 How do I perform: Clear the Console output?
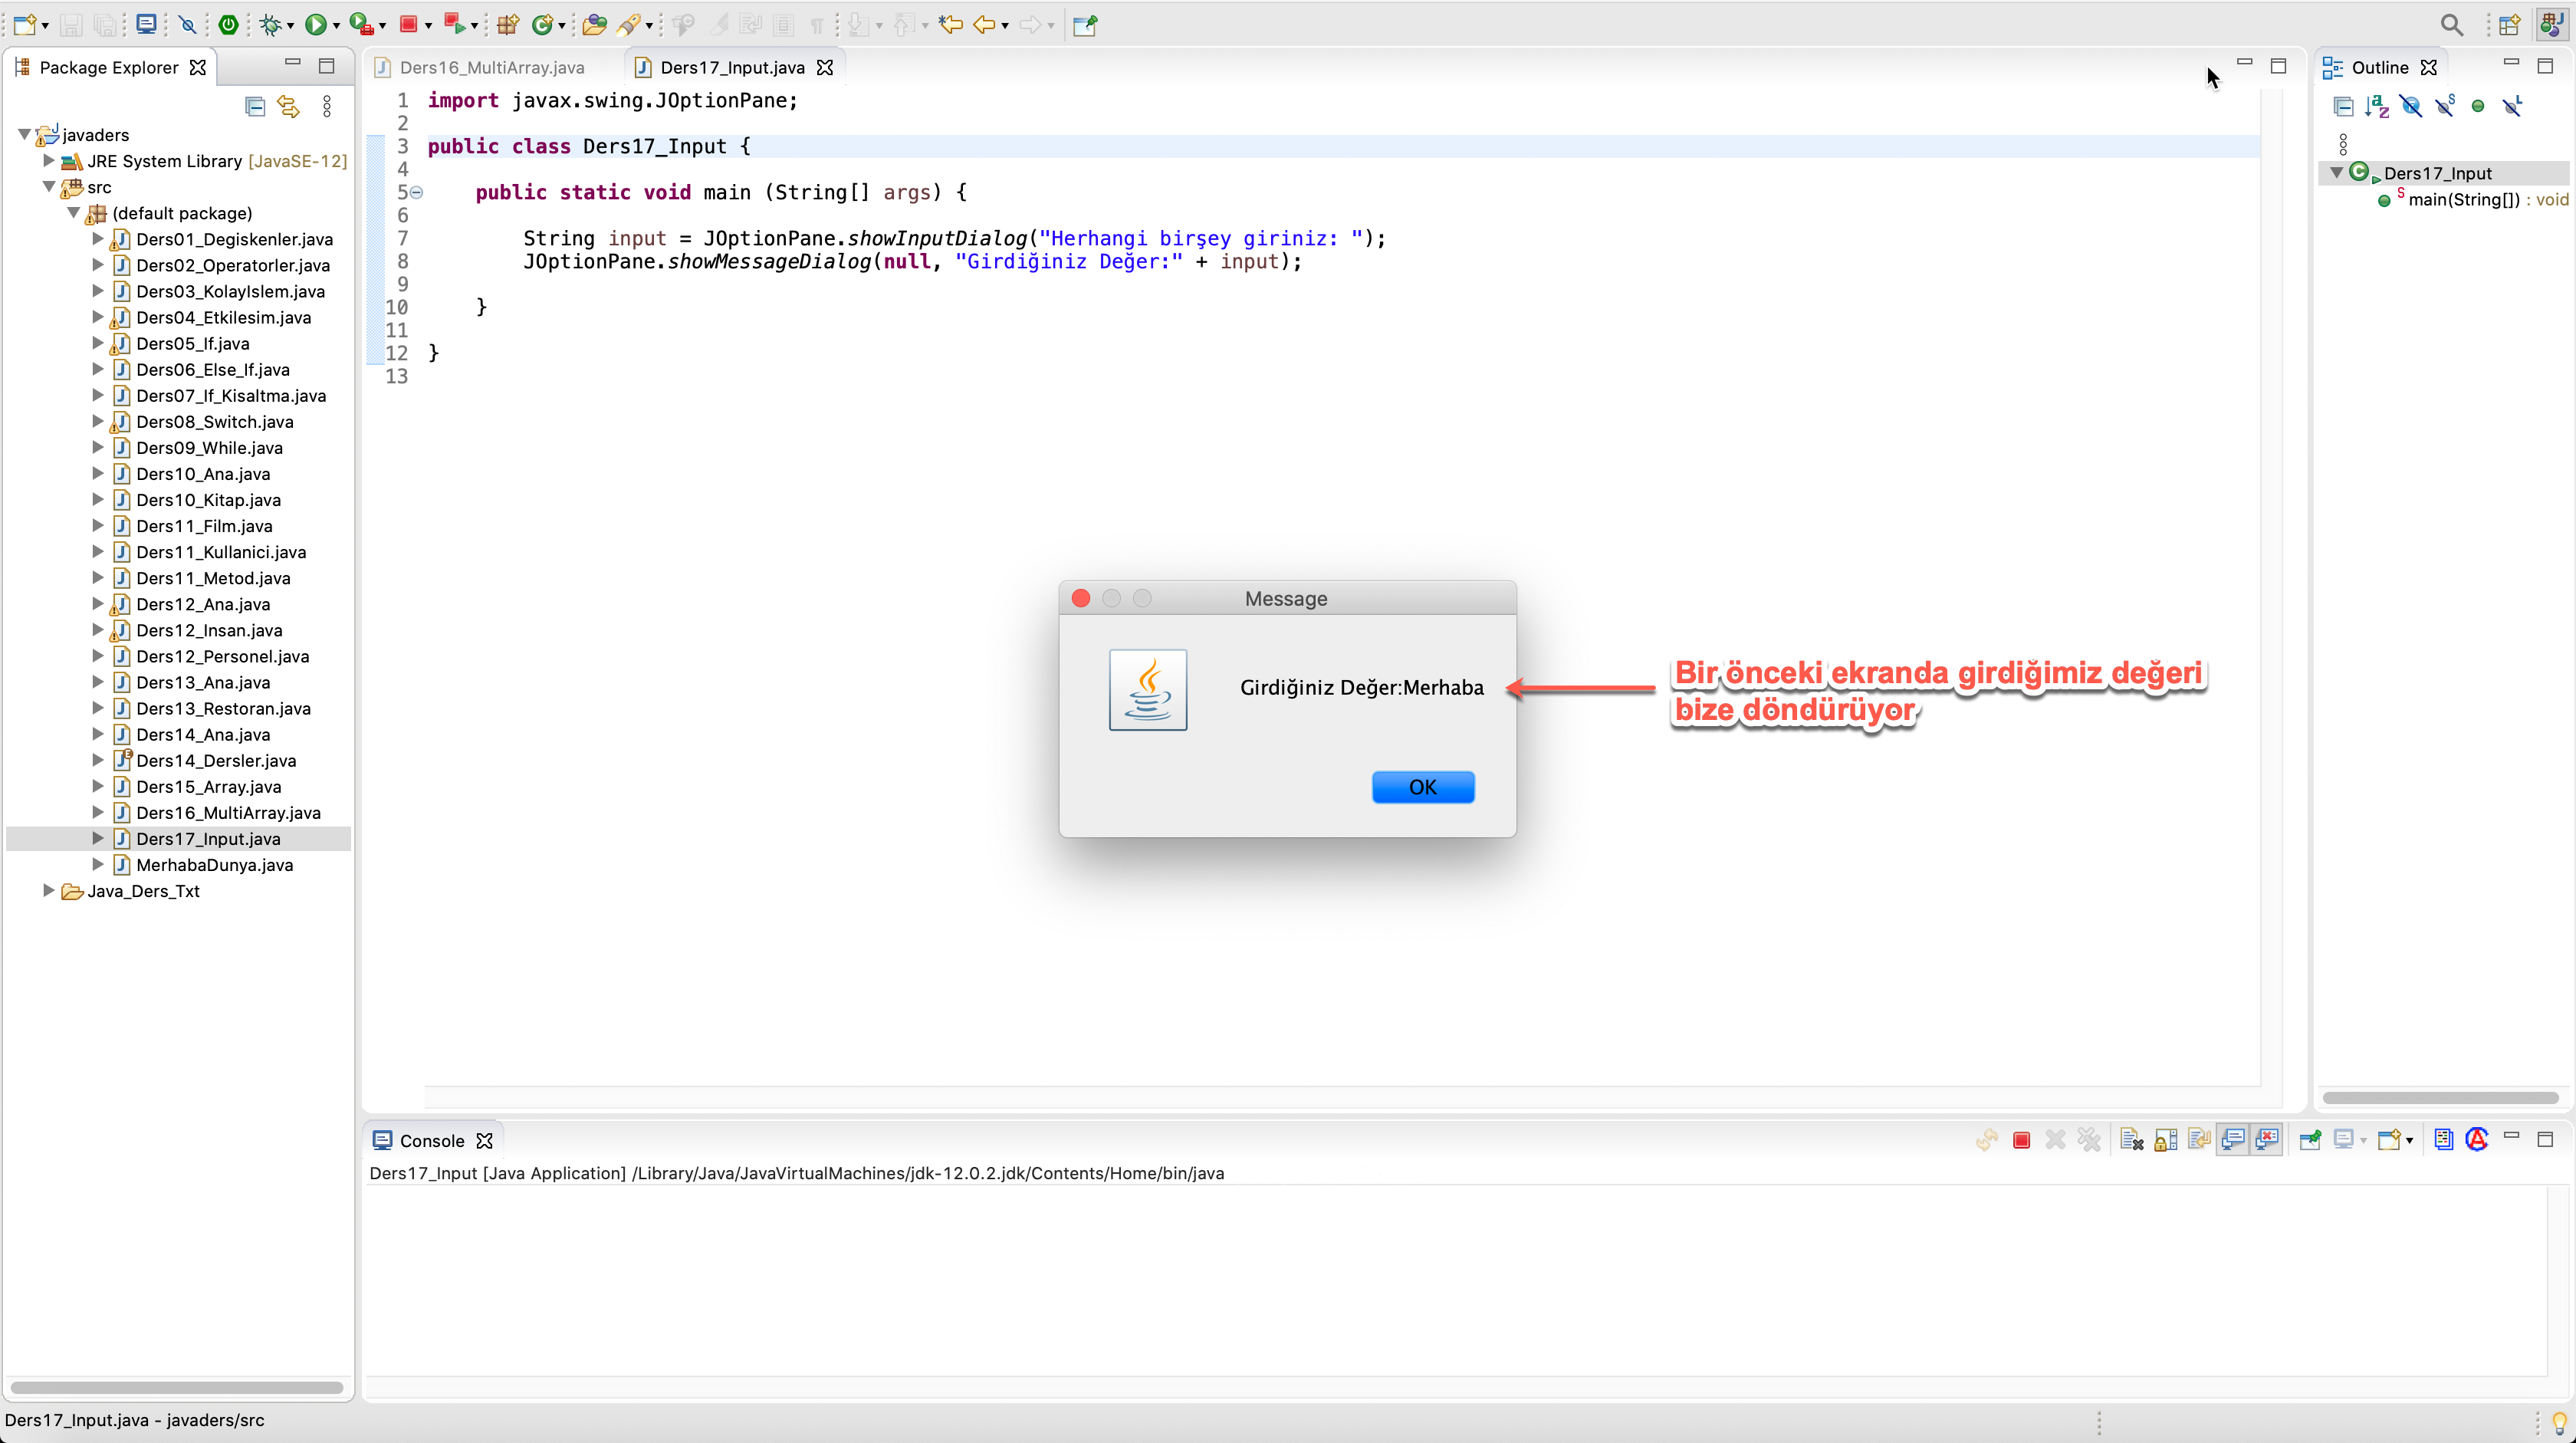click(2131, 1141)
